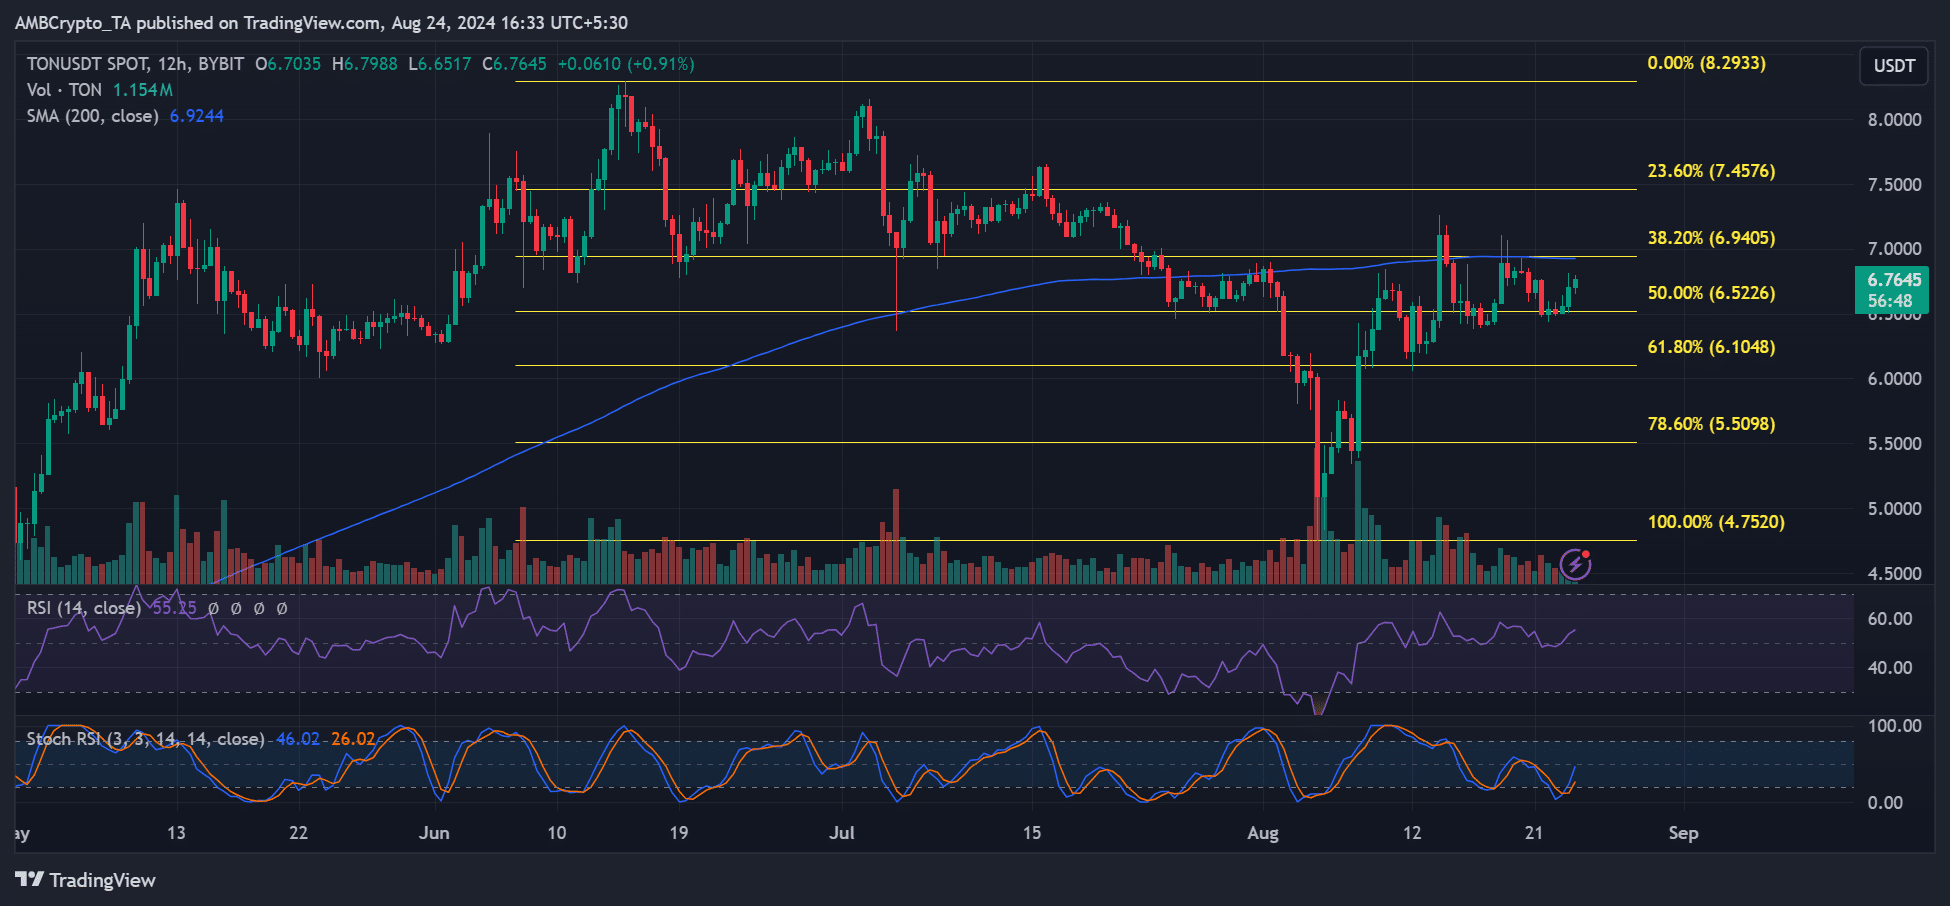This screenshot has width=1950, height=906.
Task: Click the 6.0000 price axis label
Action: point(1894,379)
